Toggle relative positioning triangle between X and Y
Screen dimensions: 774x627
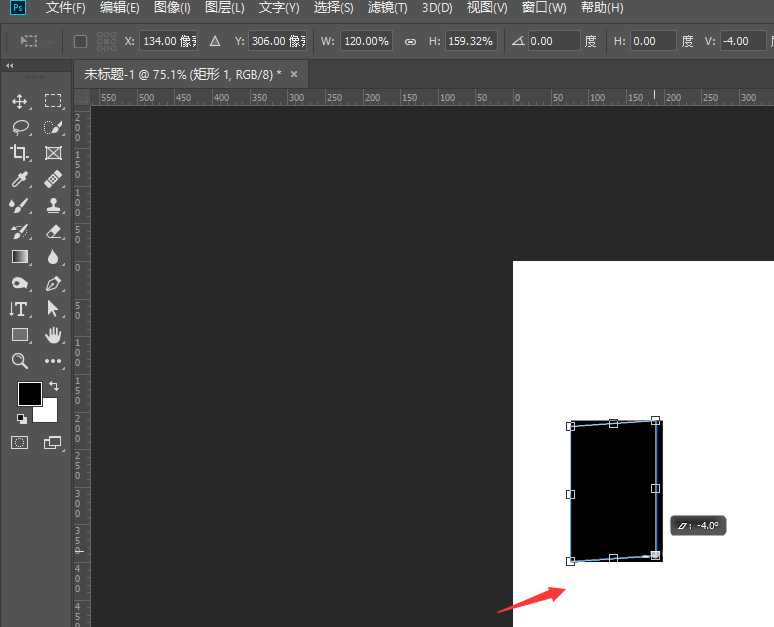(x=214, y=41)
